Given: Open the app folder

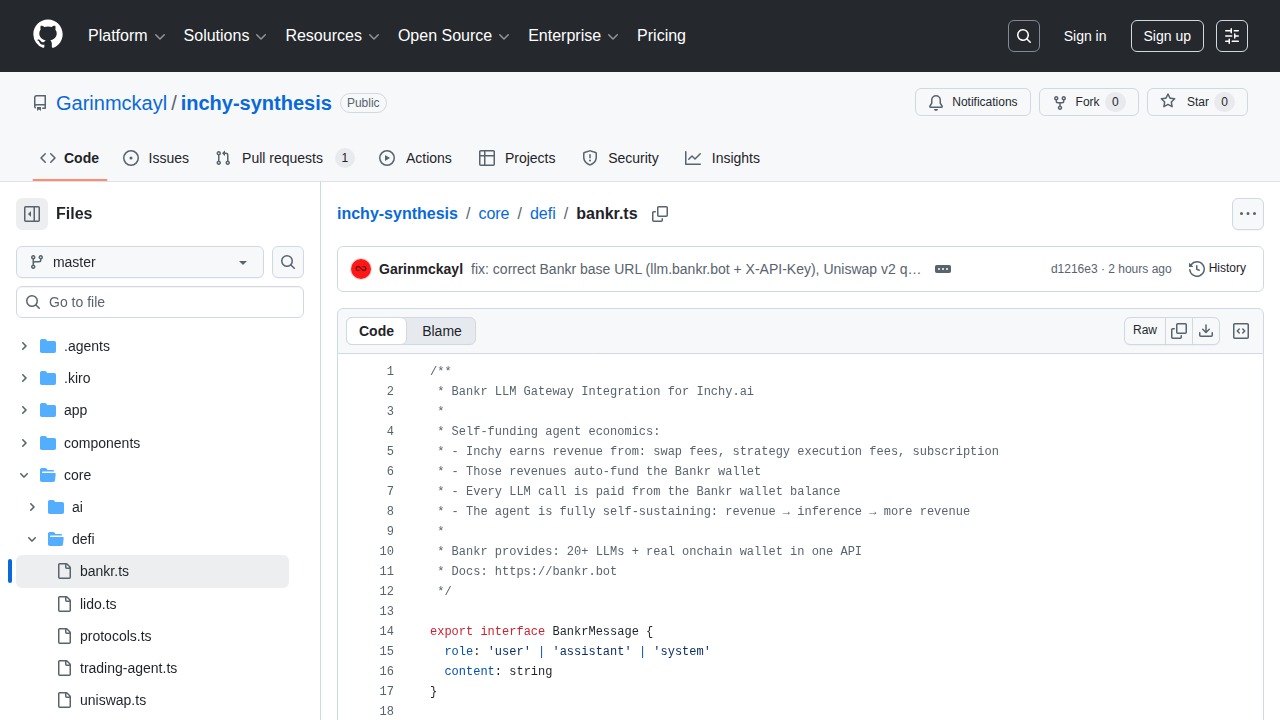Looking at the screenshot, I should coord(75,411).
